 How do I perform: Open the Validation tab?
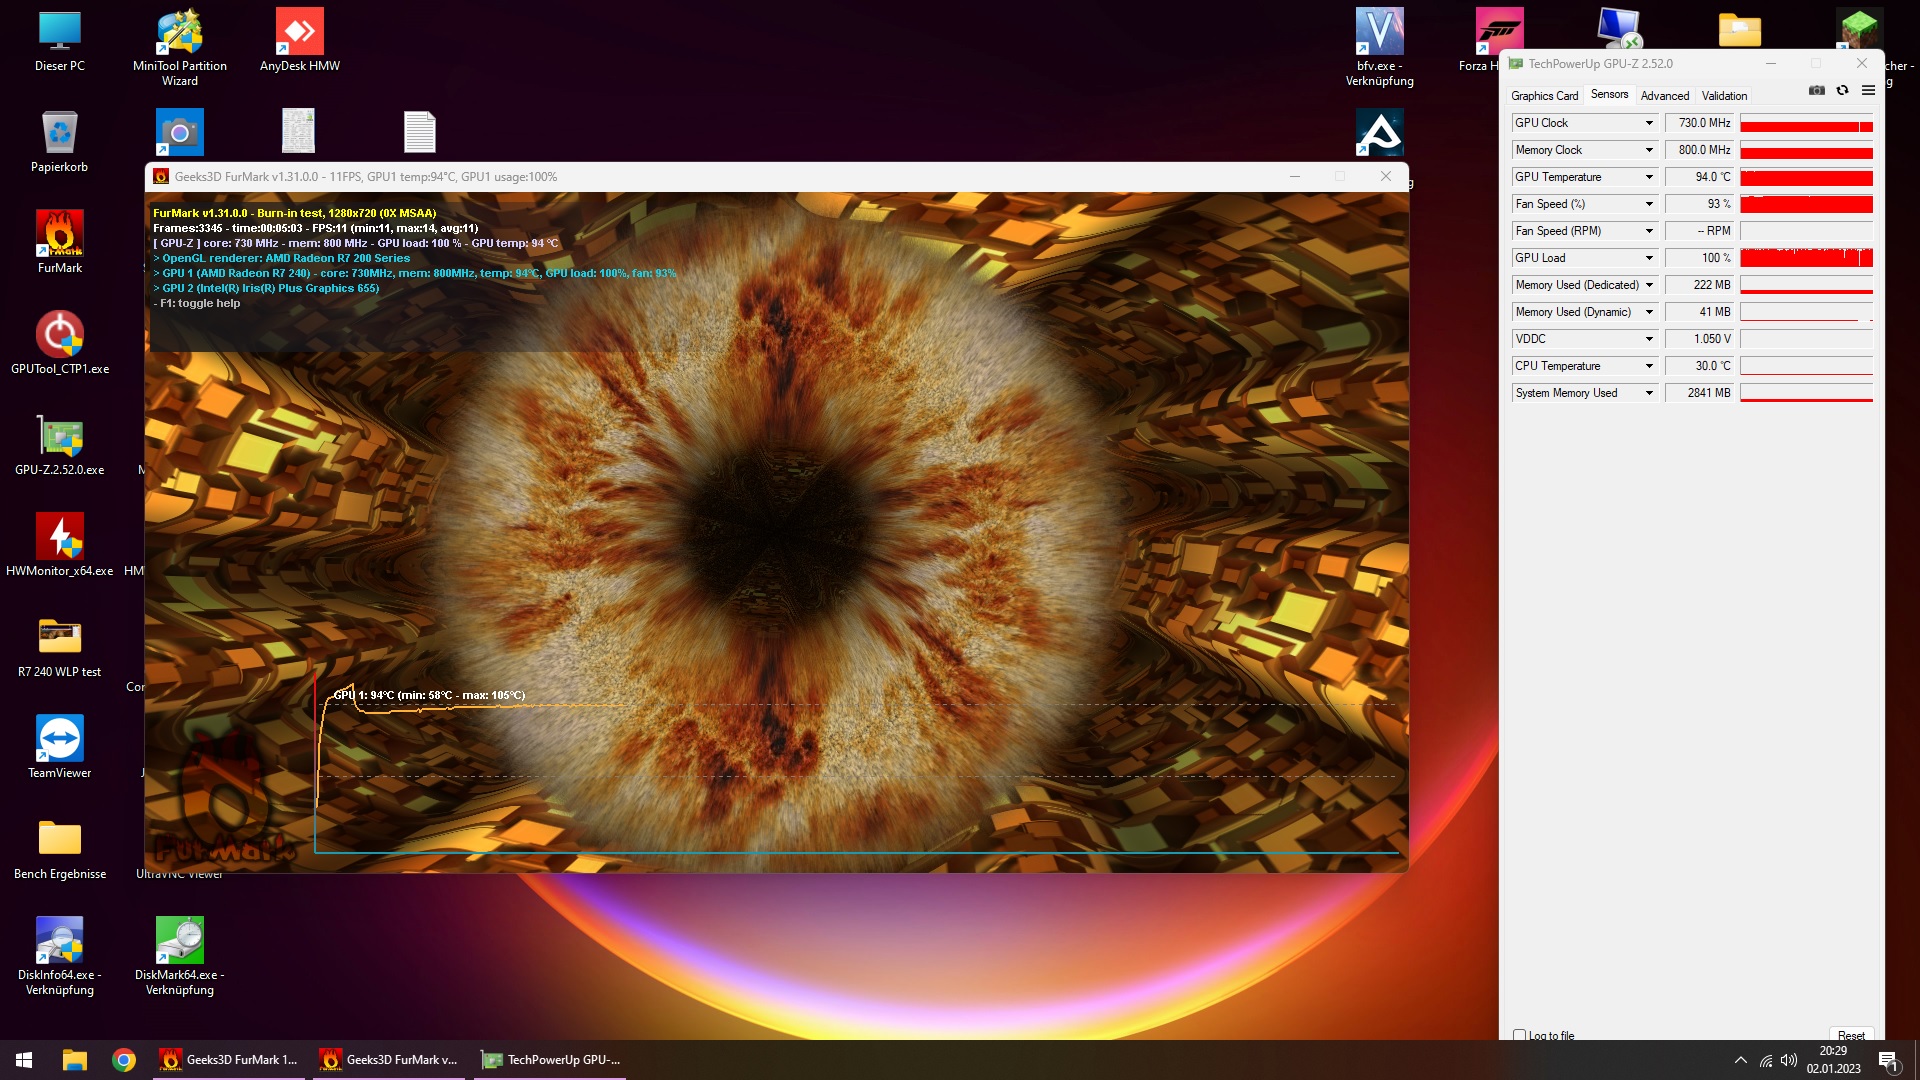pos(1724,96)
